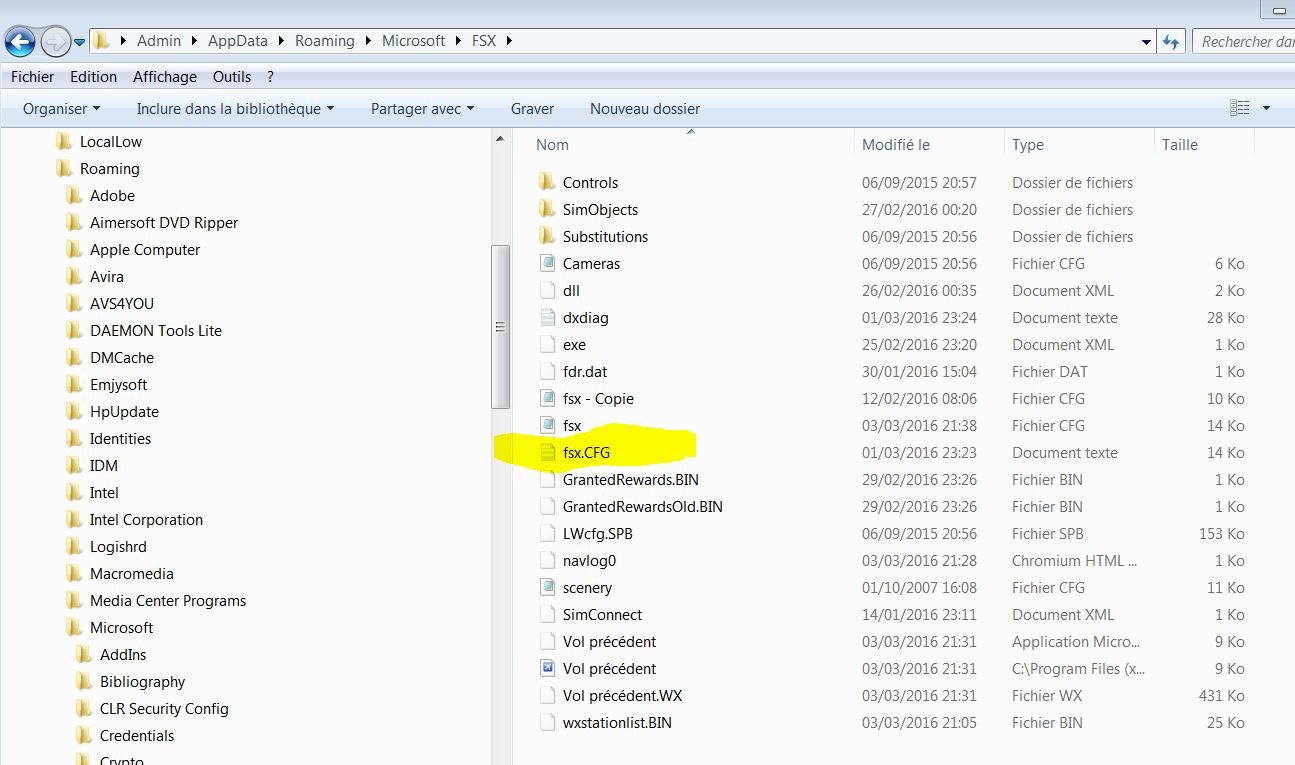The height and width of the screenshot is (765, 1295).
Task: Open the Organiser dropdown
Action: pyautogui.click(x=62, y=108)
